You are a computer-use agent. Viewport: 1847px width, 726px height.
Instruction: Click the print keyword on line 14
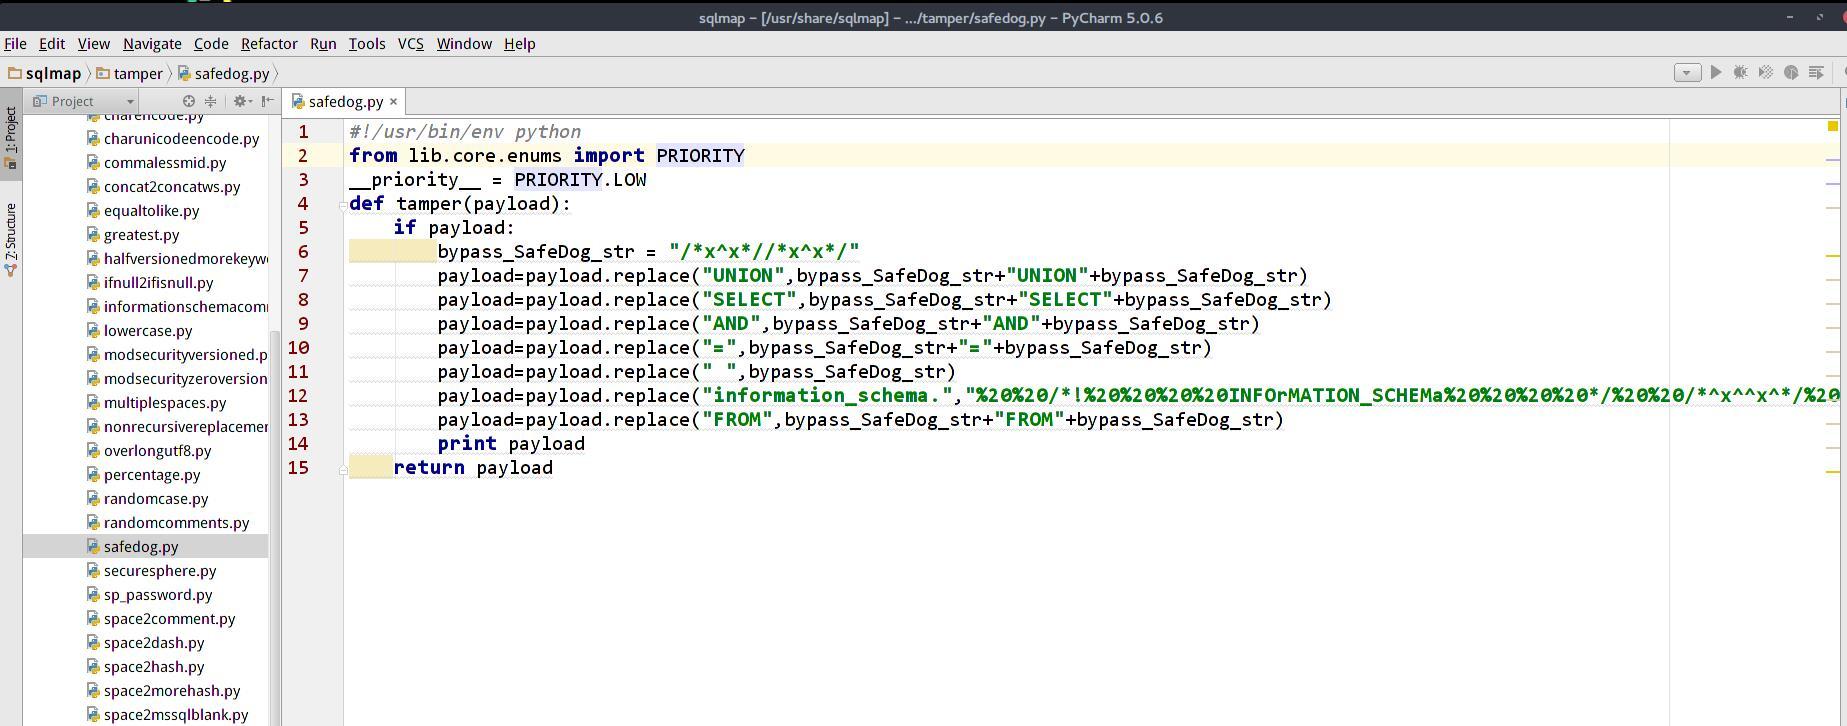[467, 444]
